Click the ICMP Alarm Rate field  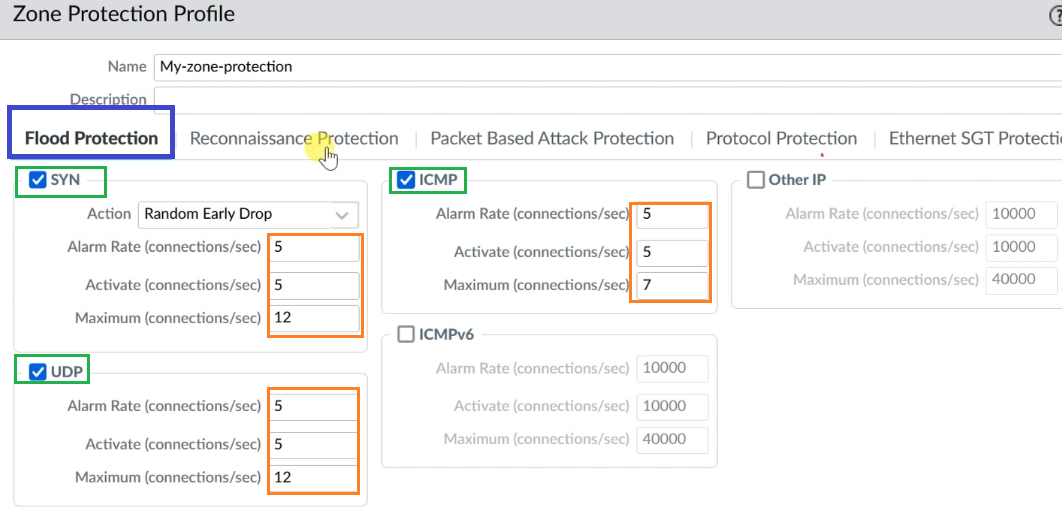[x=673, y=215]
